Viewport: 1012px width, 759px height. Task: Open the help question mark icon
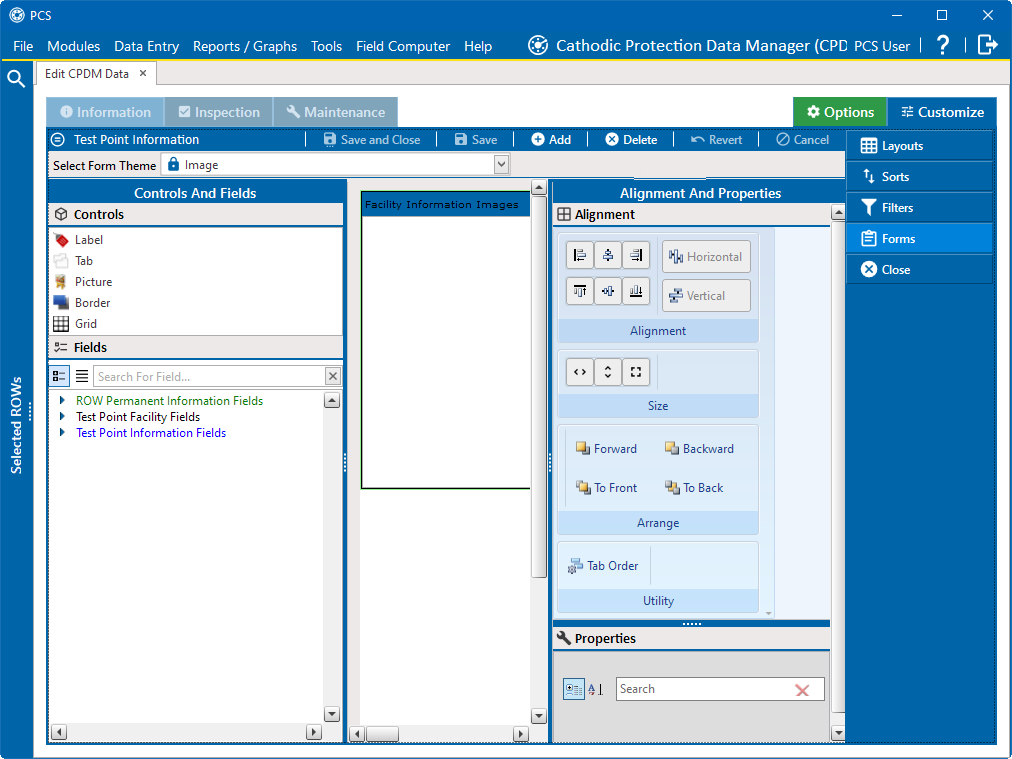tap(942, 45)
